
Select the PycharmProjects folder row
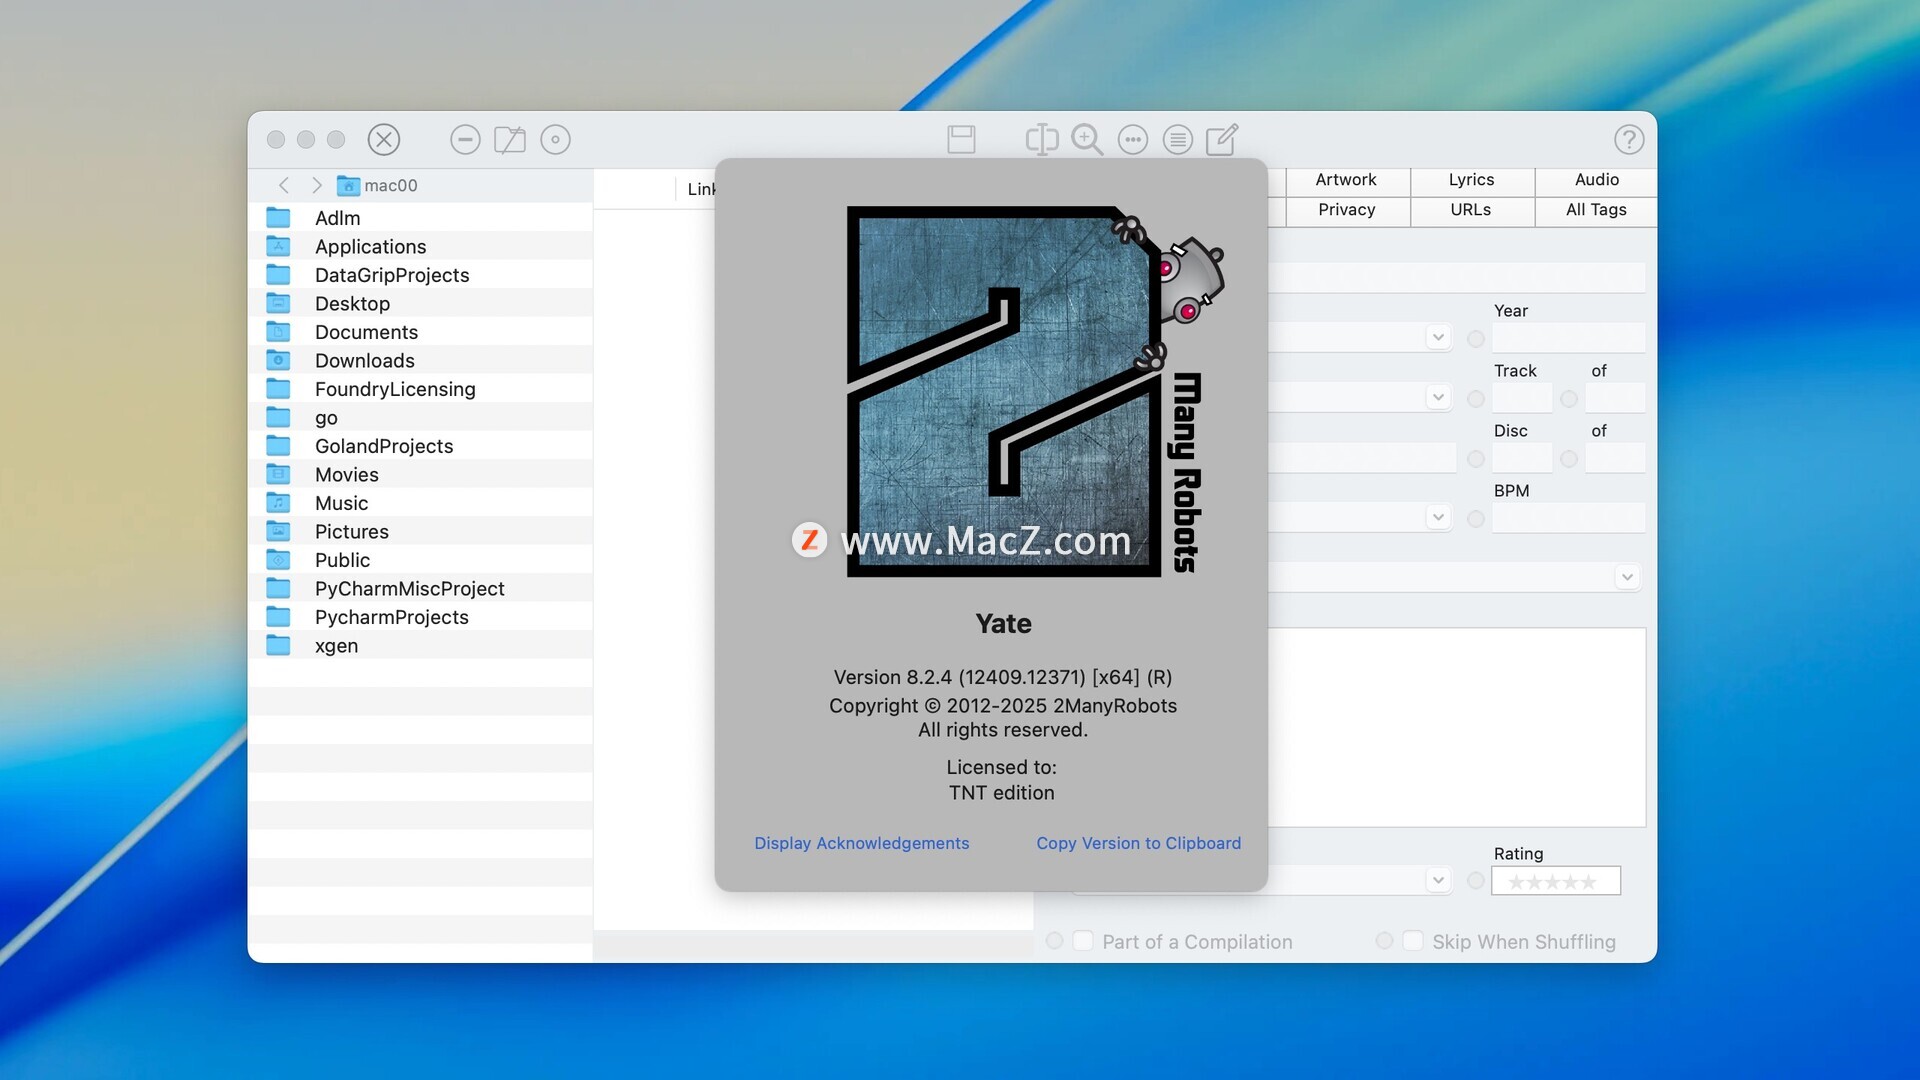click(x=420, y=617)
